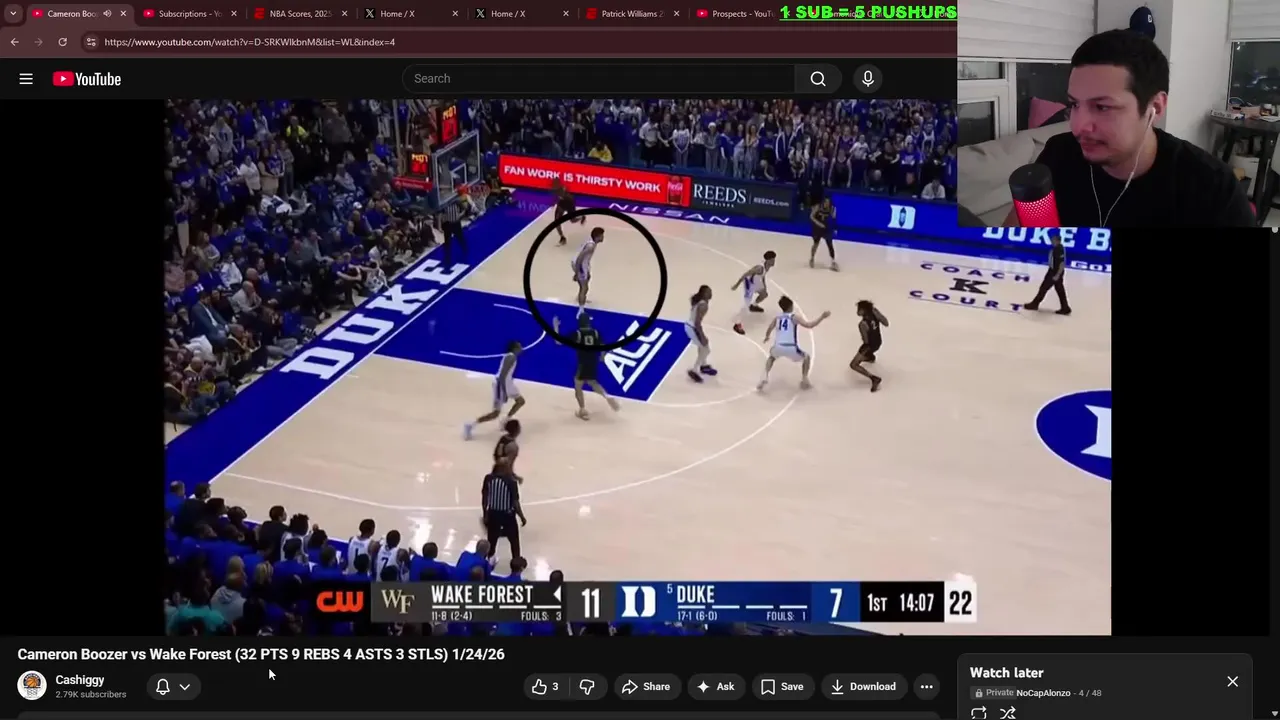Open the YouTube hamburger guide menu

tap(26, 79)
